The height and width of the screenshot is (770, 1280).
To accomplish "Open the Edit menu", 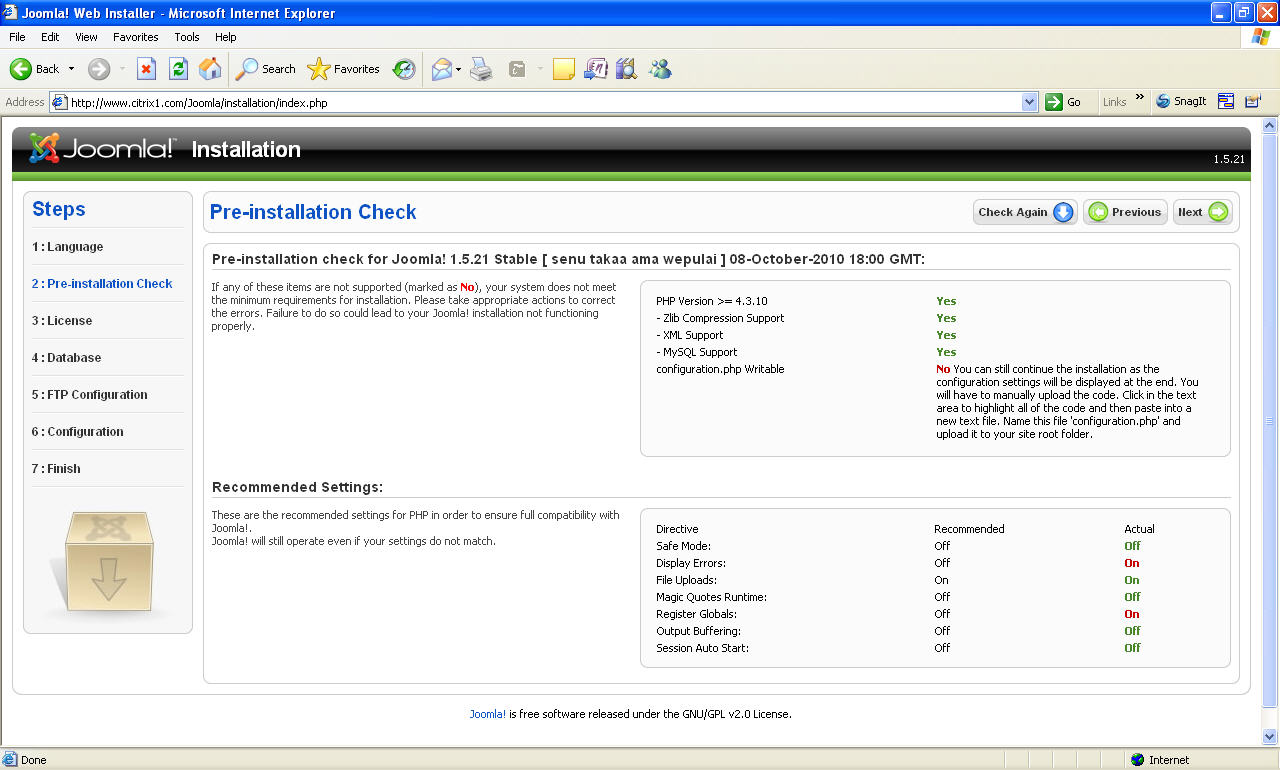I will 50,37.
